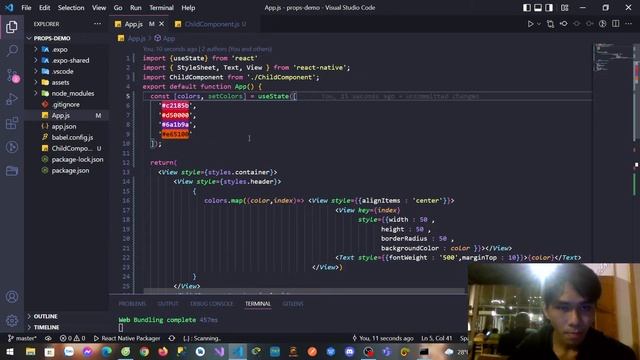Close the App.js editor tab
Screen dimensions: 640x360
pyautogui.click(x=162, y=24)
